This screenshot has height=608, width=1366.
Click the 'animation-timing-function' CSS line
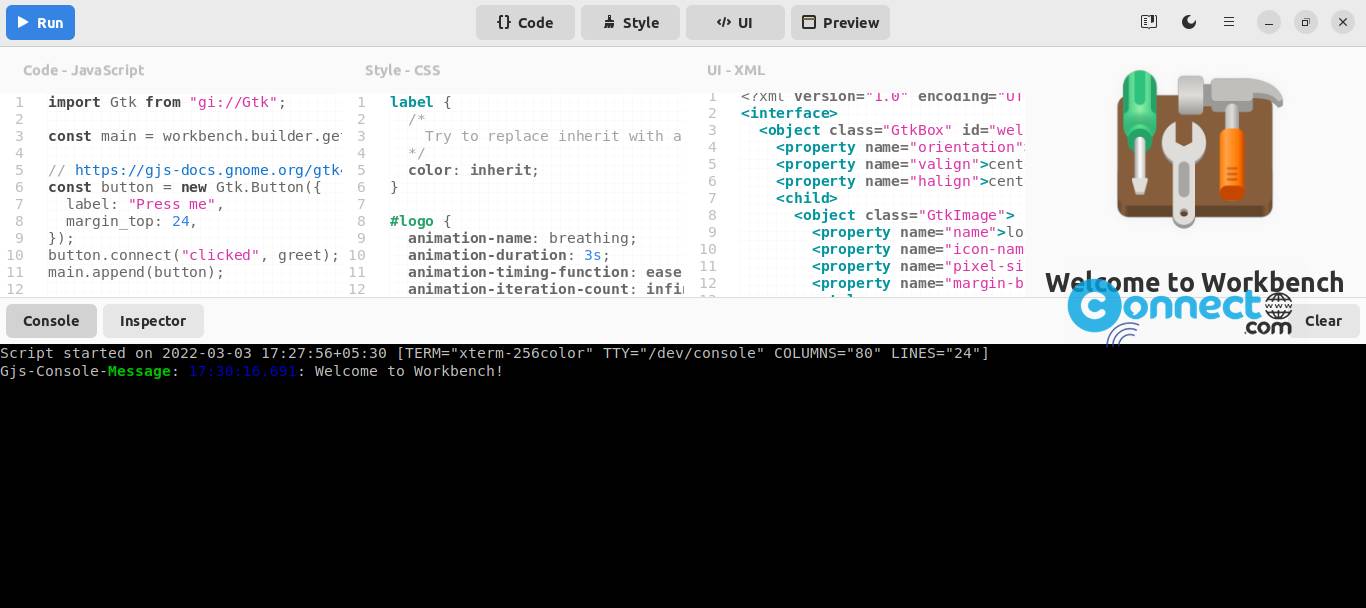tap(545, 272)
